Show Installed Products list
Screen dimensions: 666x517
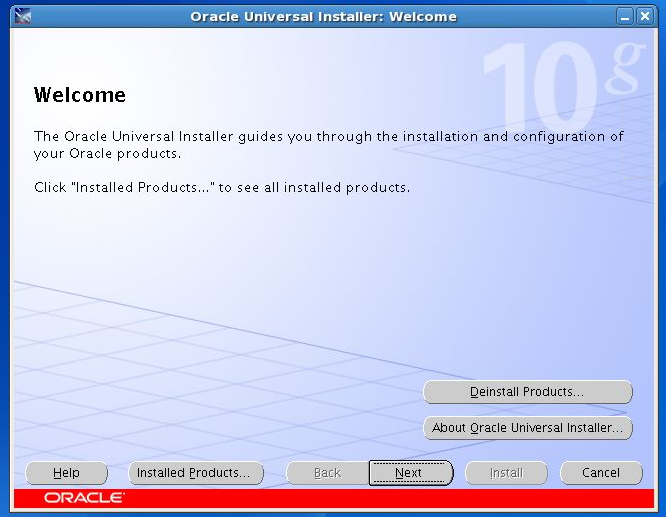[195, 473]
